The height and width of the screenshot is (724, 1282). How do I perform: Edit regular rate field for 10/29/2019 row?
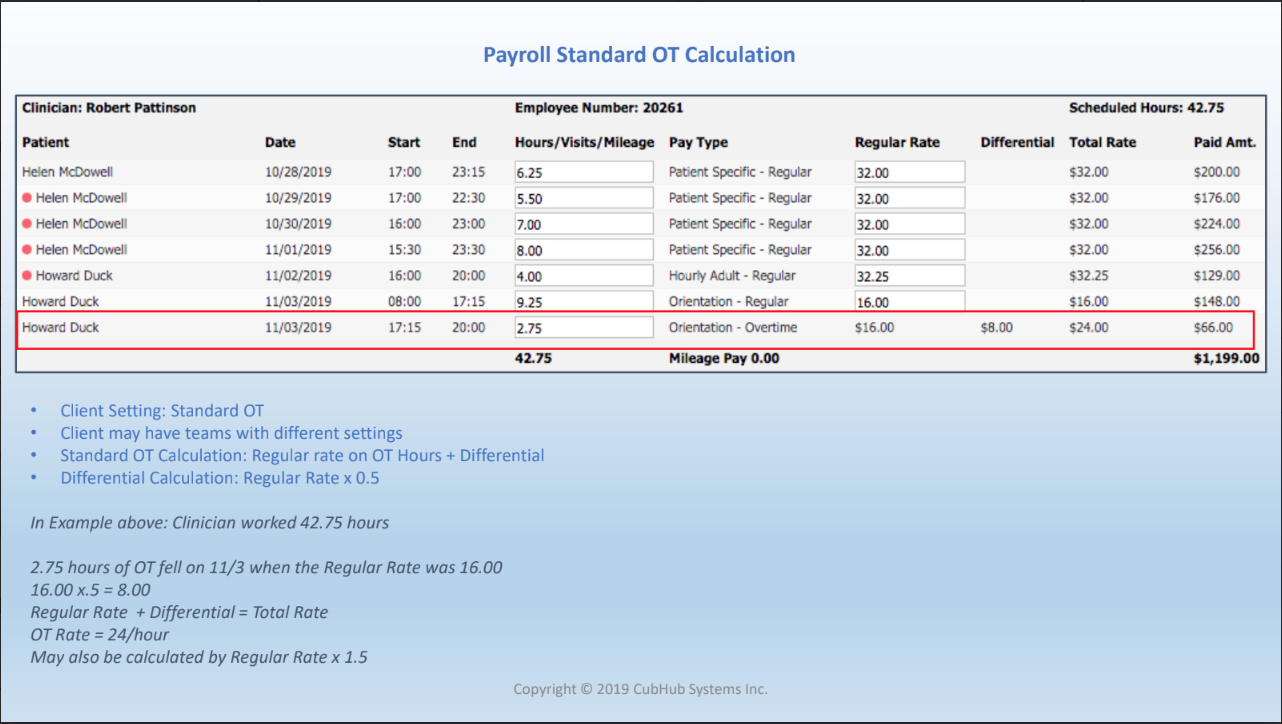click(910, 198)
